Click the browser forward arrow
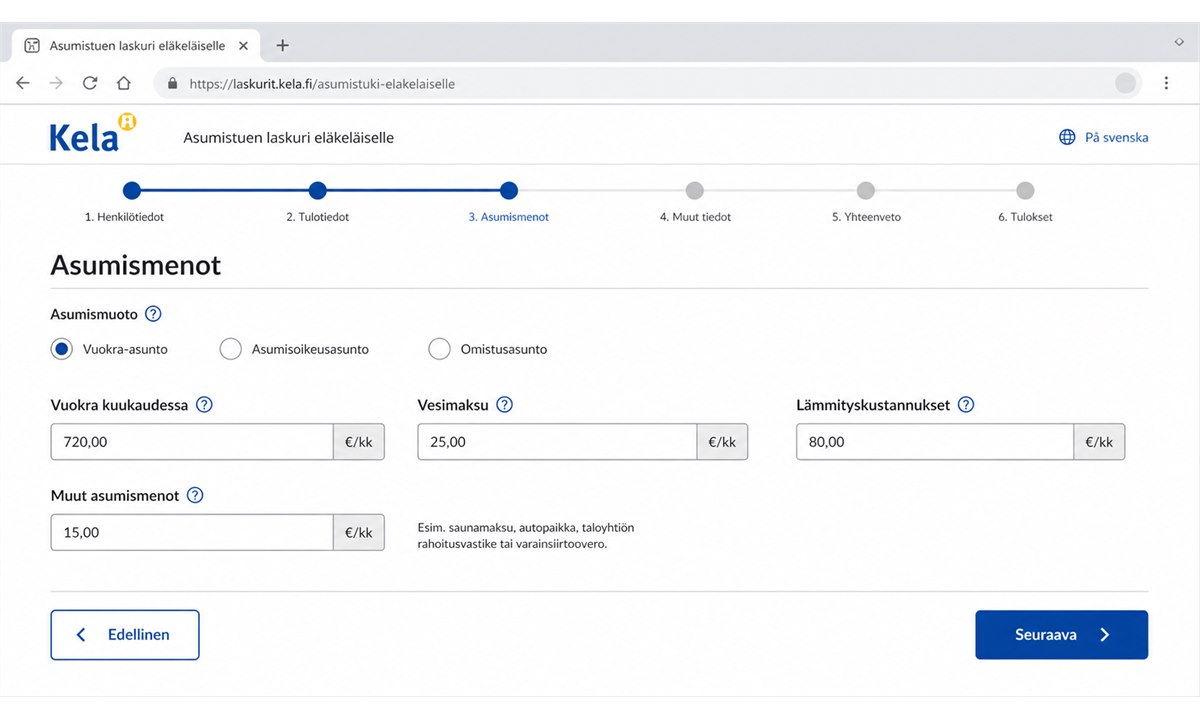 (56, 83)
